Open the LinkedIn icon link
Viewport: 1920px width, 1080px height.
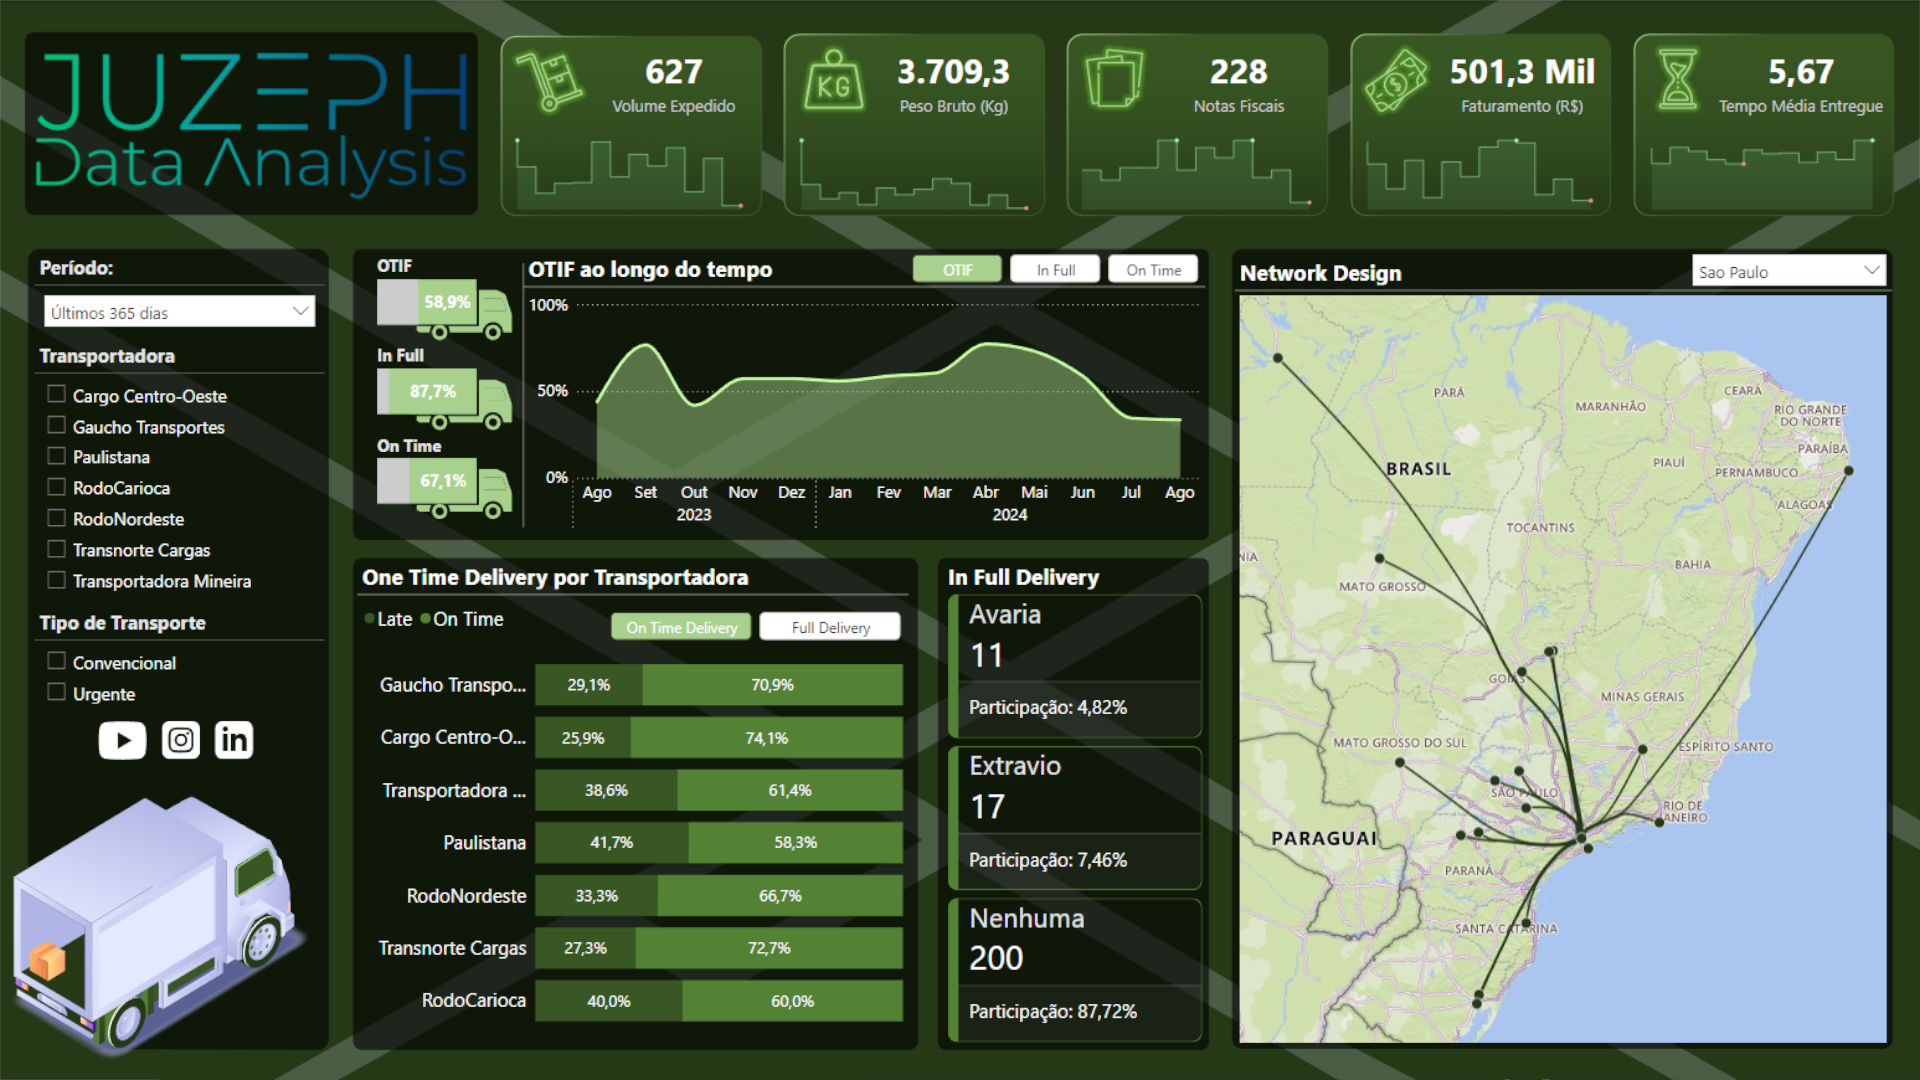click(234, 740)
